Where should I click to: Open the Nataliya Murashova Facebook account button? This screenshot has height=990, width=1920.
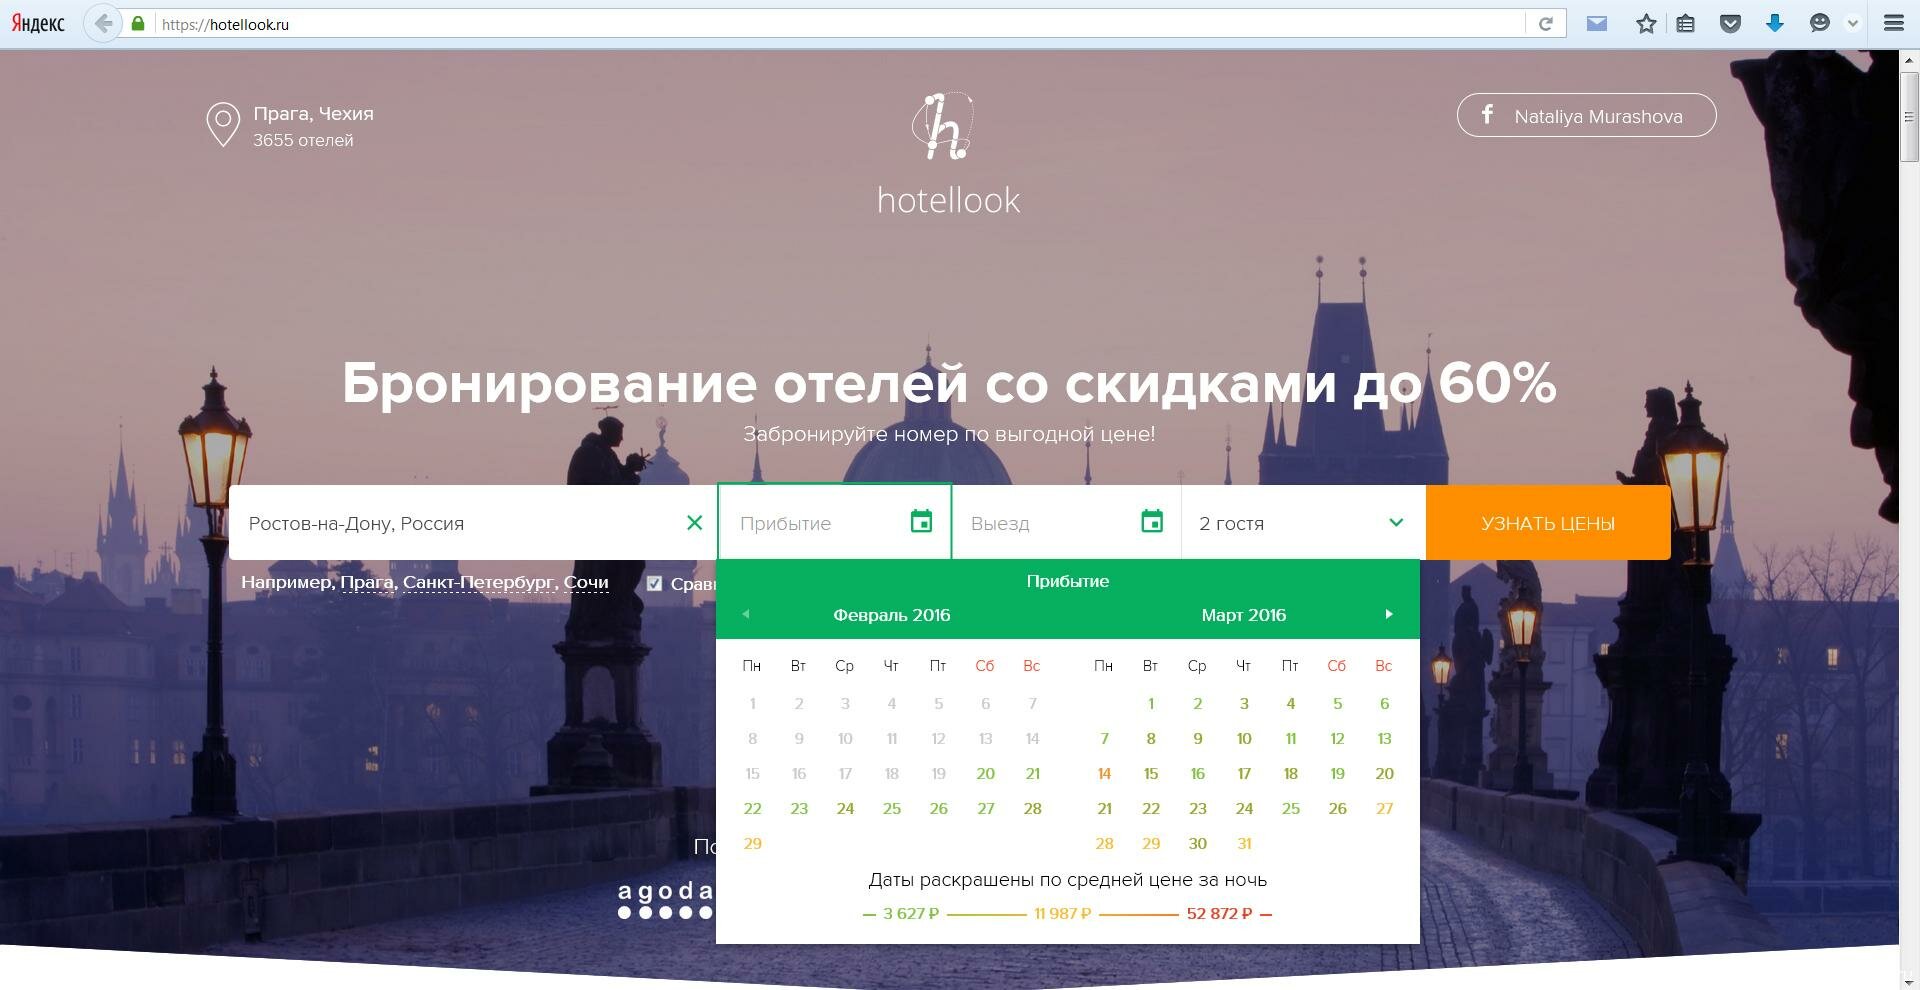(x=1586, y=116)
